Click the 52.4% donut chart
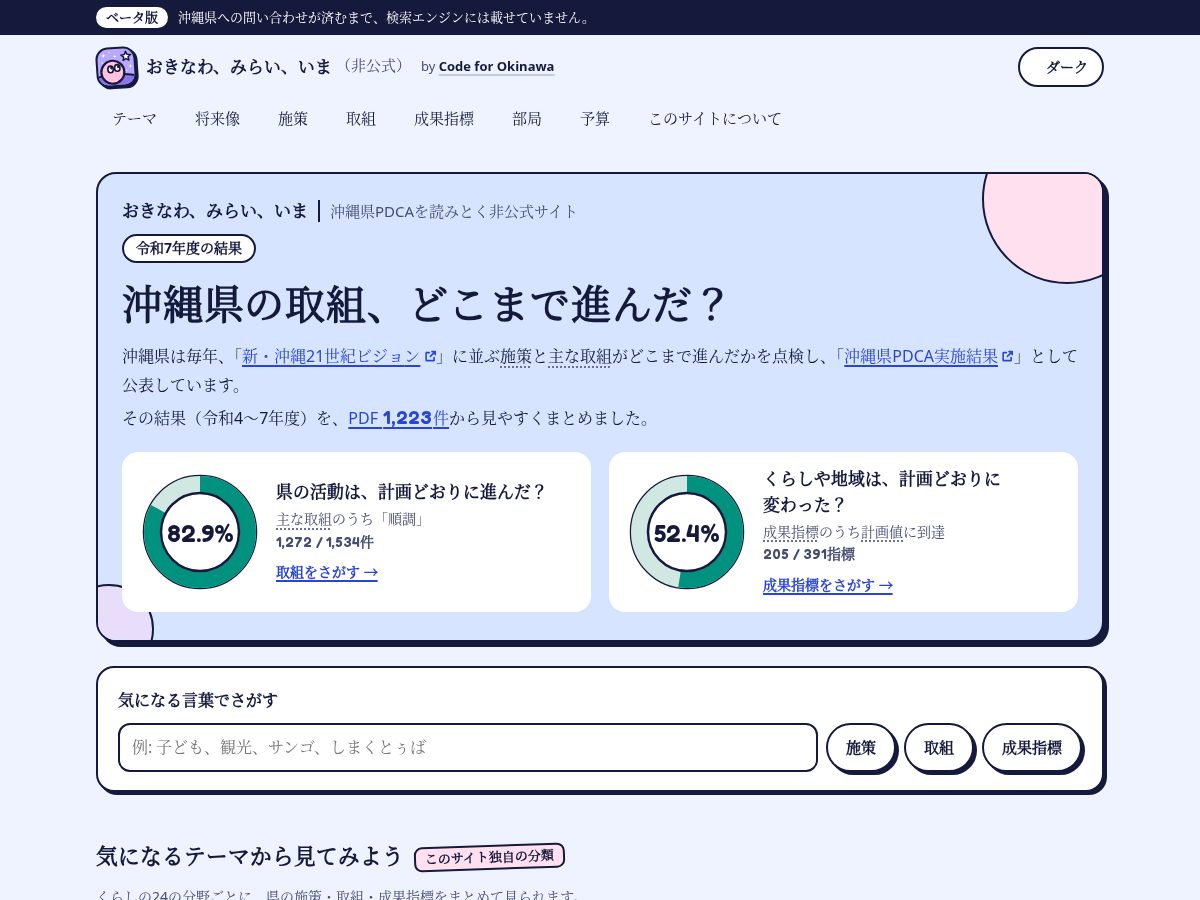The height and width of the screenshot is (900, 1200). [687, 532]
